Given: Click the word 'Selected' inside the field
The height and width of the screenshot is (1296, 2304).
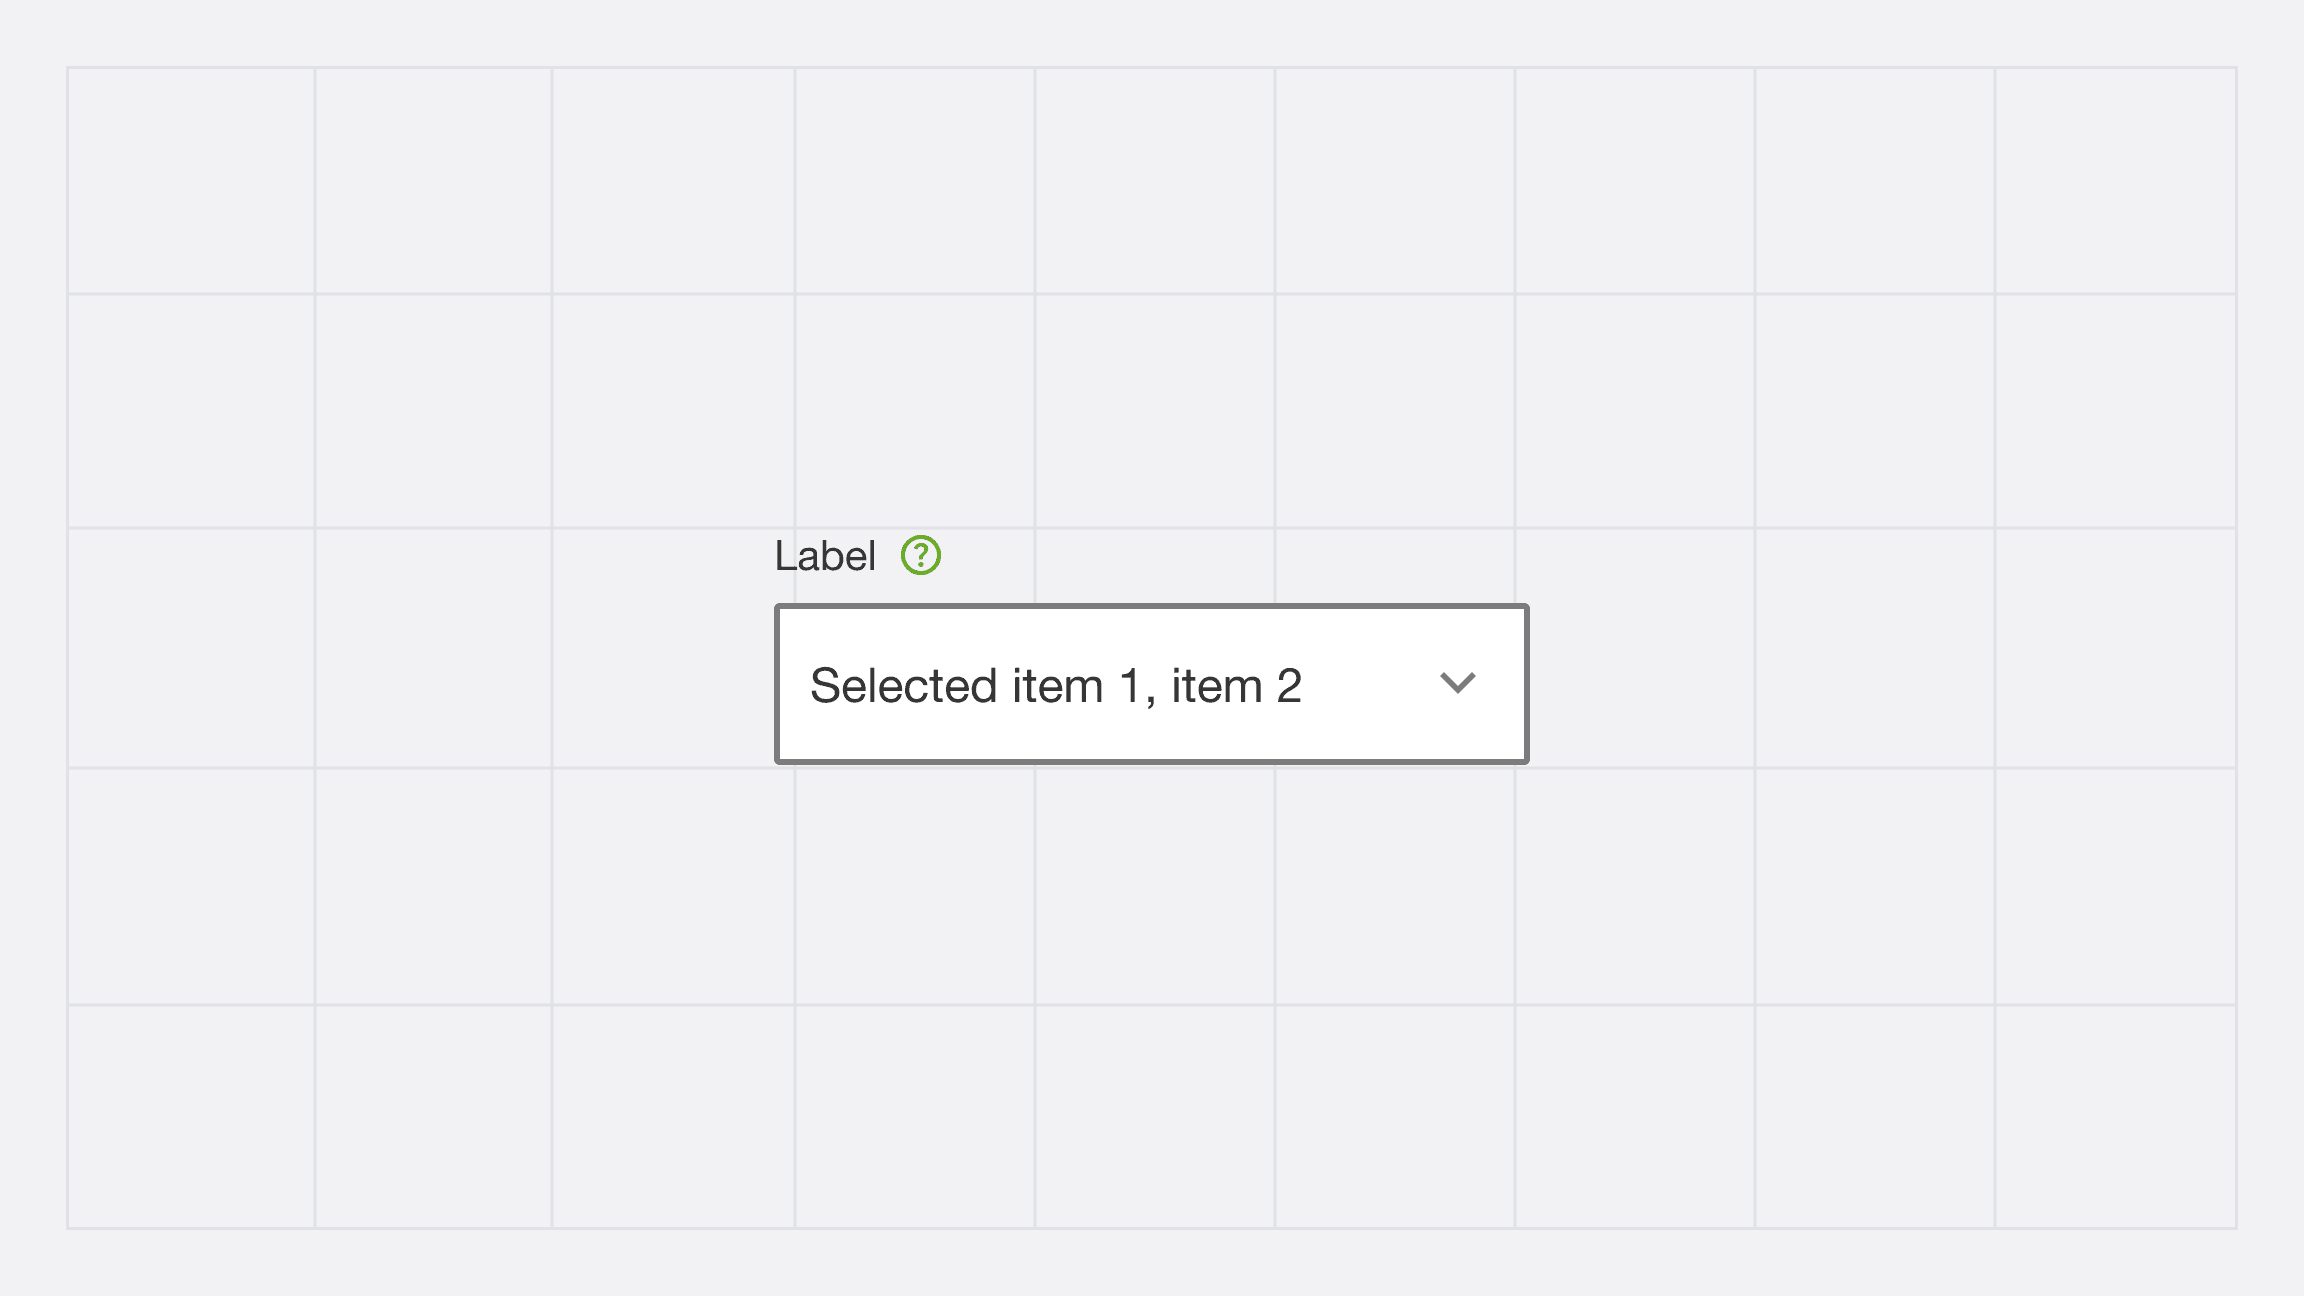Looking at the screenshot, I should point(904,686).
